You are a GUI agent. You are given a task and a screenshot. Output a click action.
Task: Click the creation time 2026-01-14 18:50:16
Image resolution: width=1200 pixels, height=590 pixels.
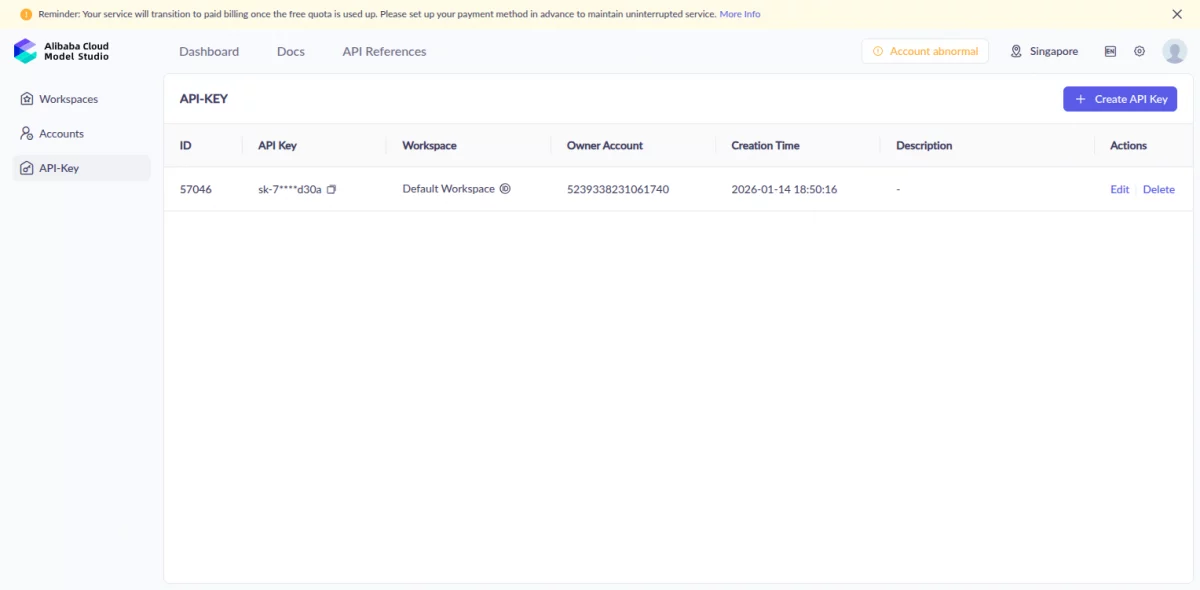click(784, 189)
